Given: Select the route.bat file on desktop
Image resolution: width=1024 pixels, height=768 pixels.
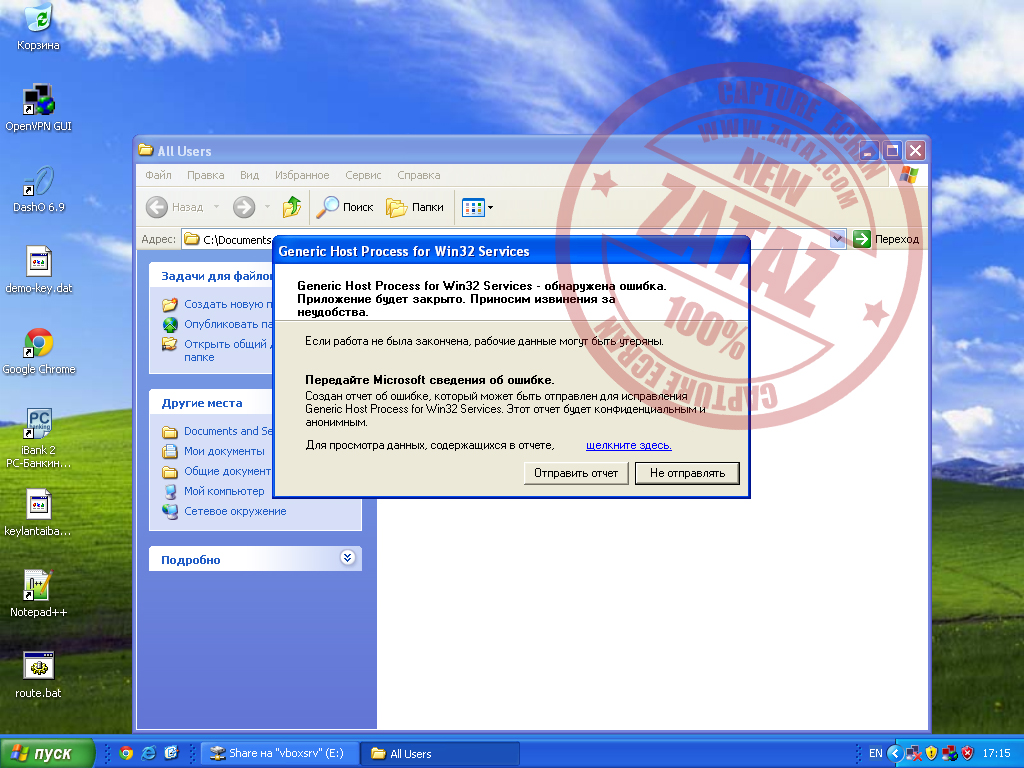Looking at the screenshot, I should 39,675.
